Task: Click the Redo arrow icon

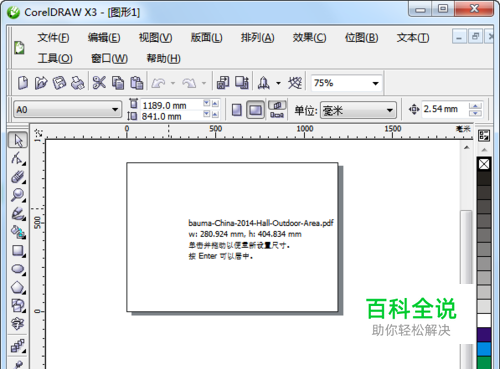Action: pyautogui.click(x=189, y=83)
